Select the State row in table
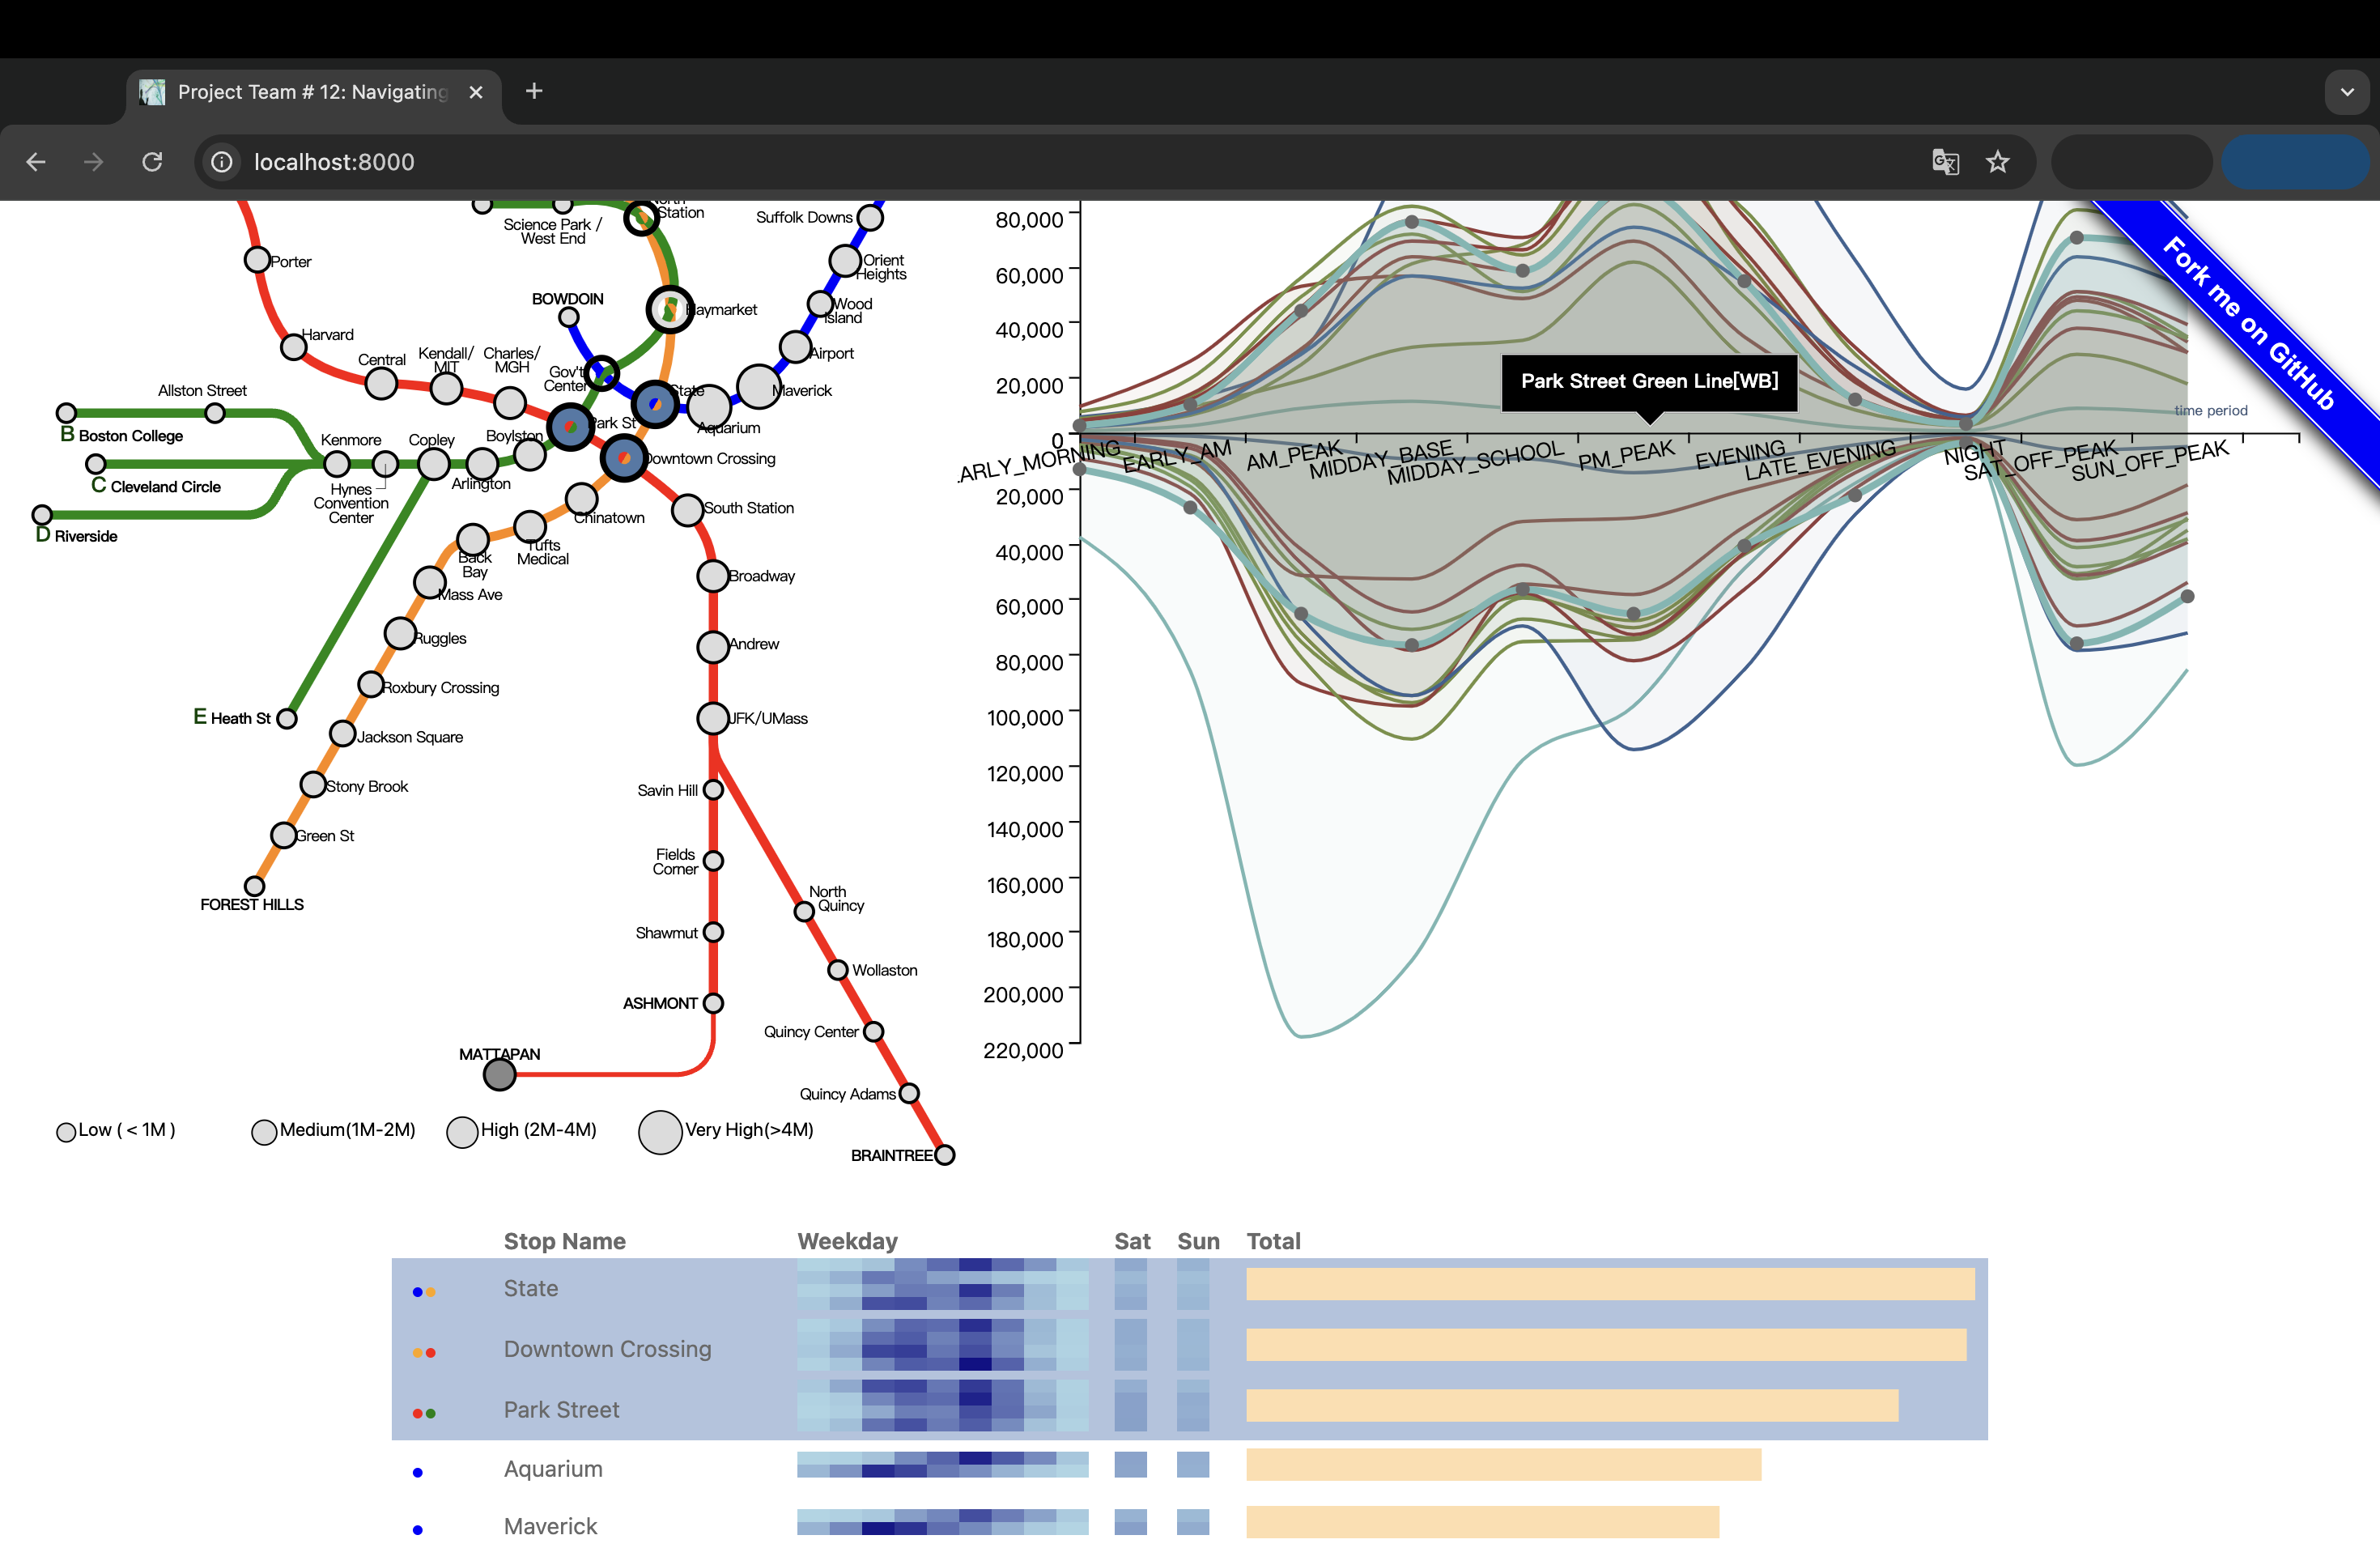This screenshot has width=2380, height=1548. pos(1189,1288)
